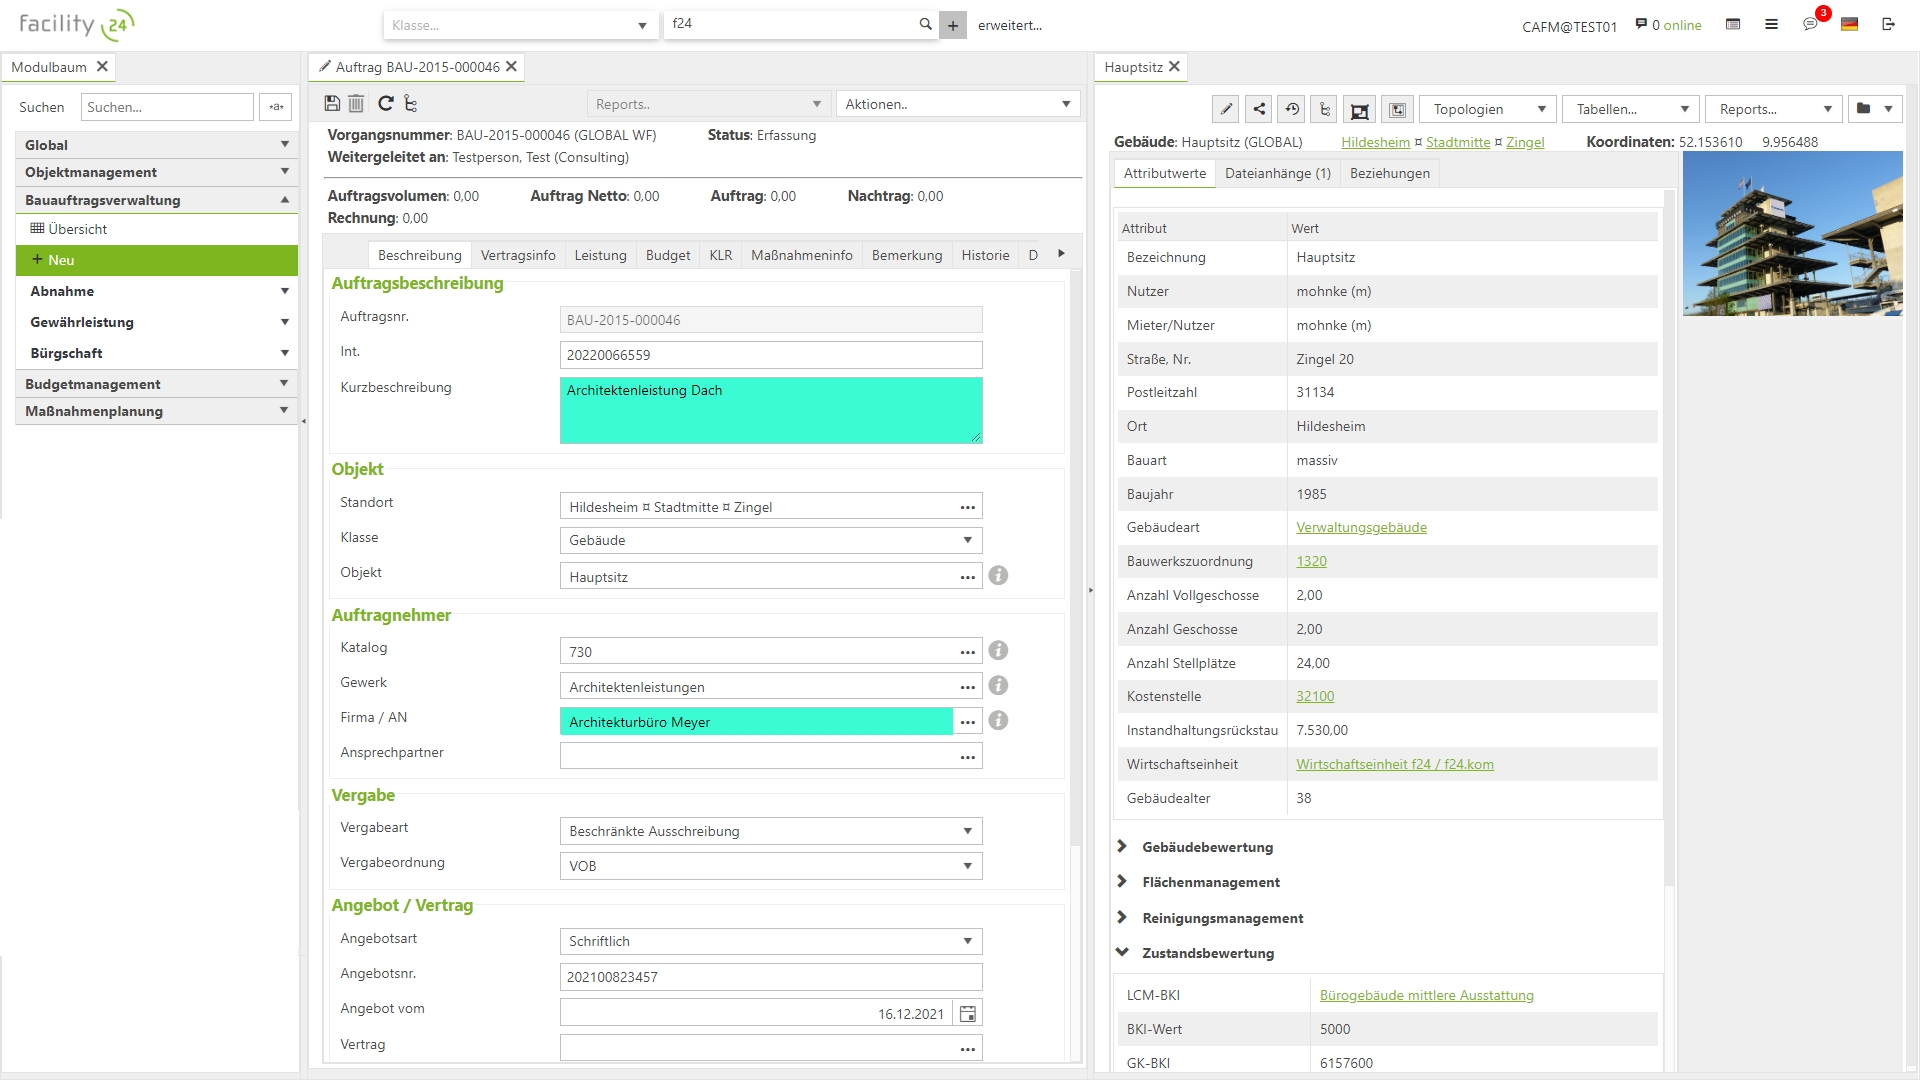1920x1080 pixels.
Task: Collapse the Zustandsbewertung section
Action: (1123, 952)
